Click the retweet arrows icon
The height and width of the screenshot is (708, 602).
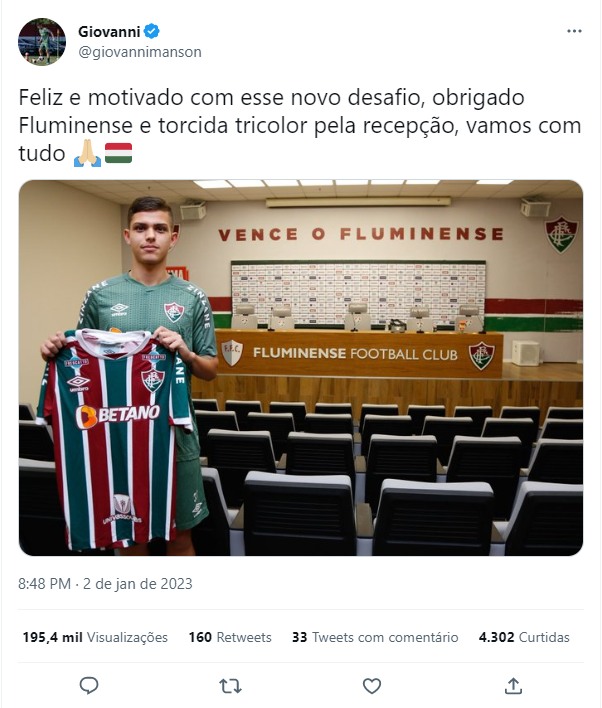230,686
